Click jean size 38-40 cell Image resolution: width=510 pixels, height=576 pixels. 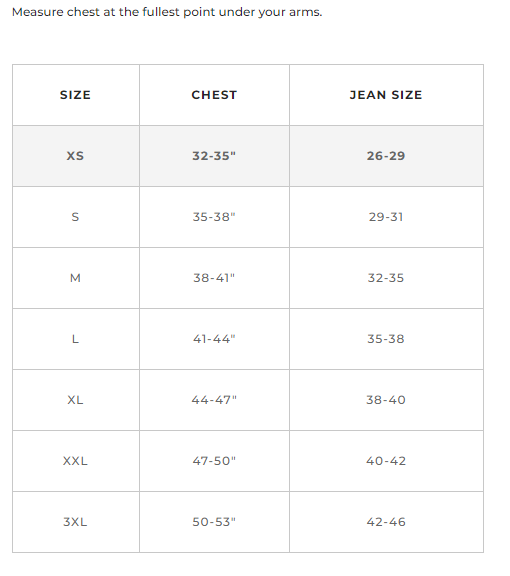coord(386,400)
